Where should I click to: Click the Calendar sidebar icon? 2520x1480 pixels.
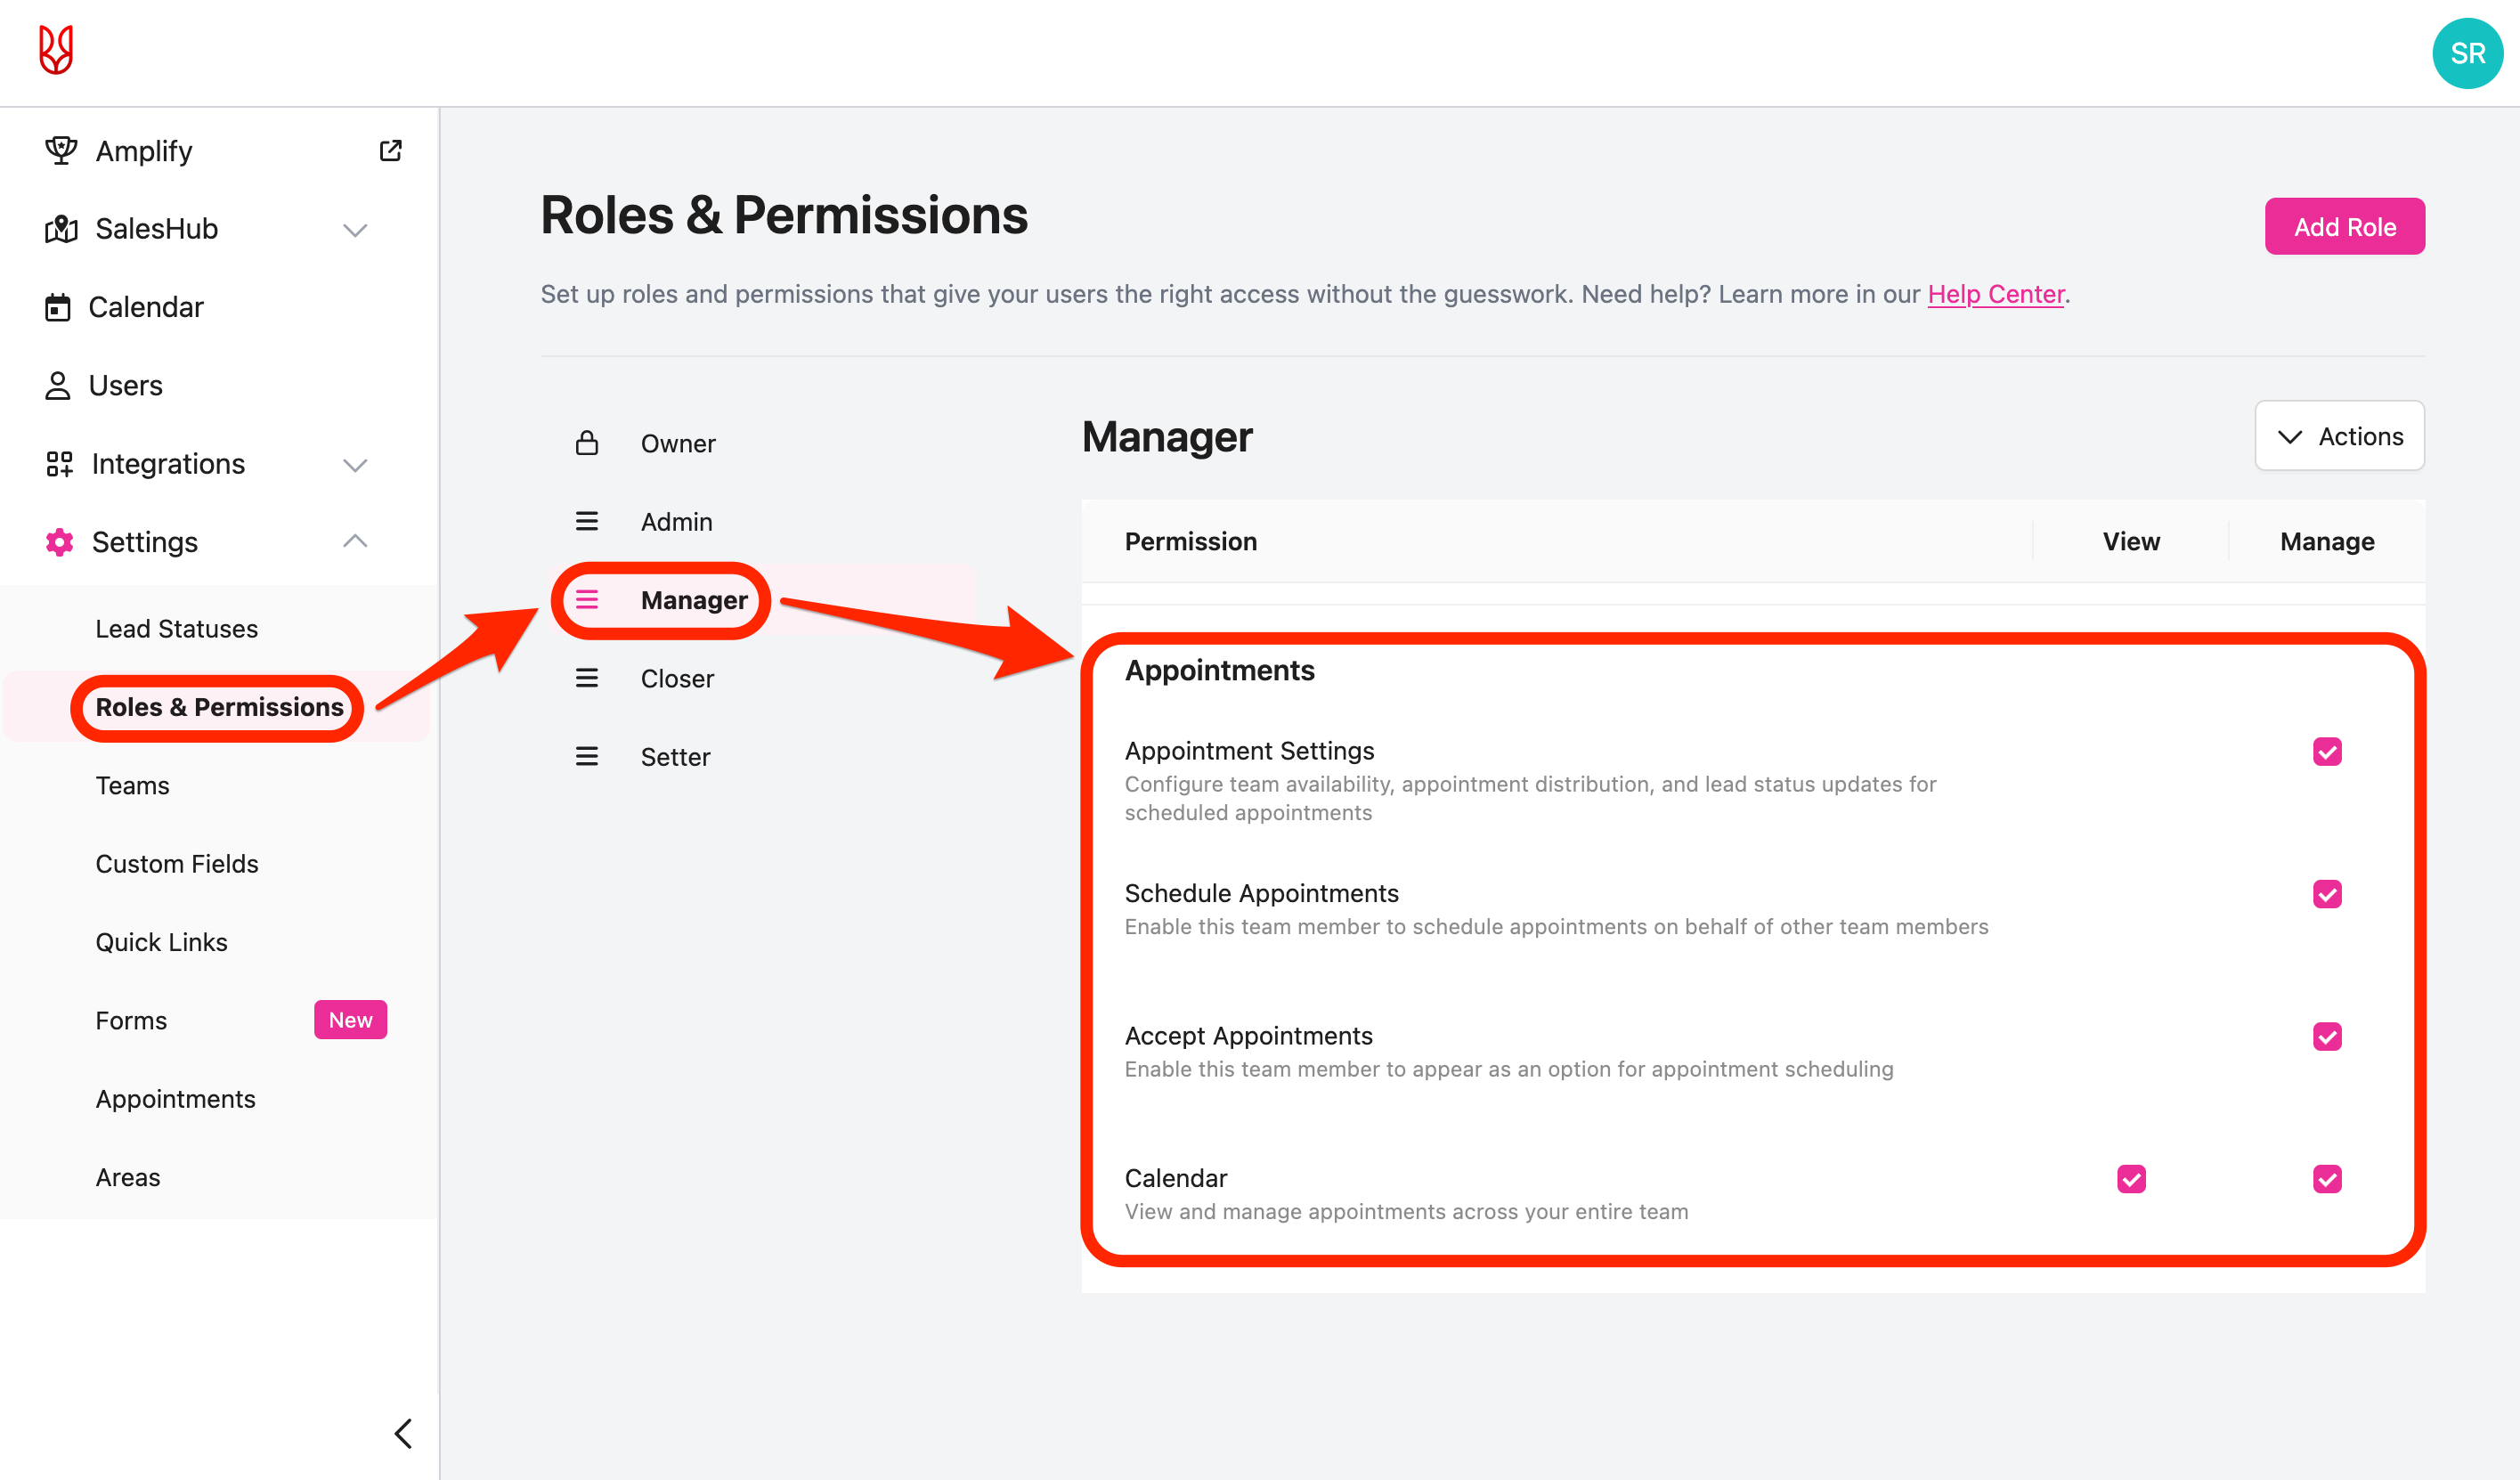coord(58,307)
